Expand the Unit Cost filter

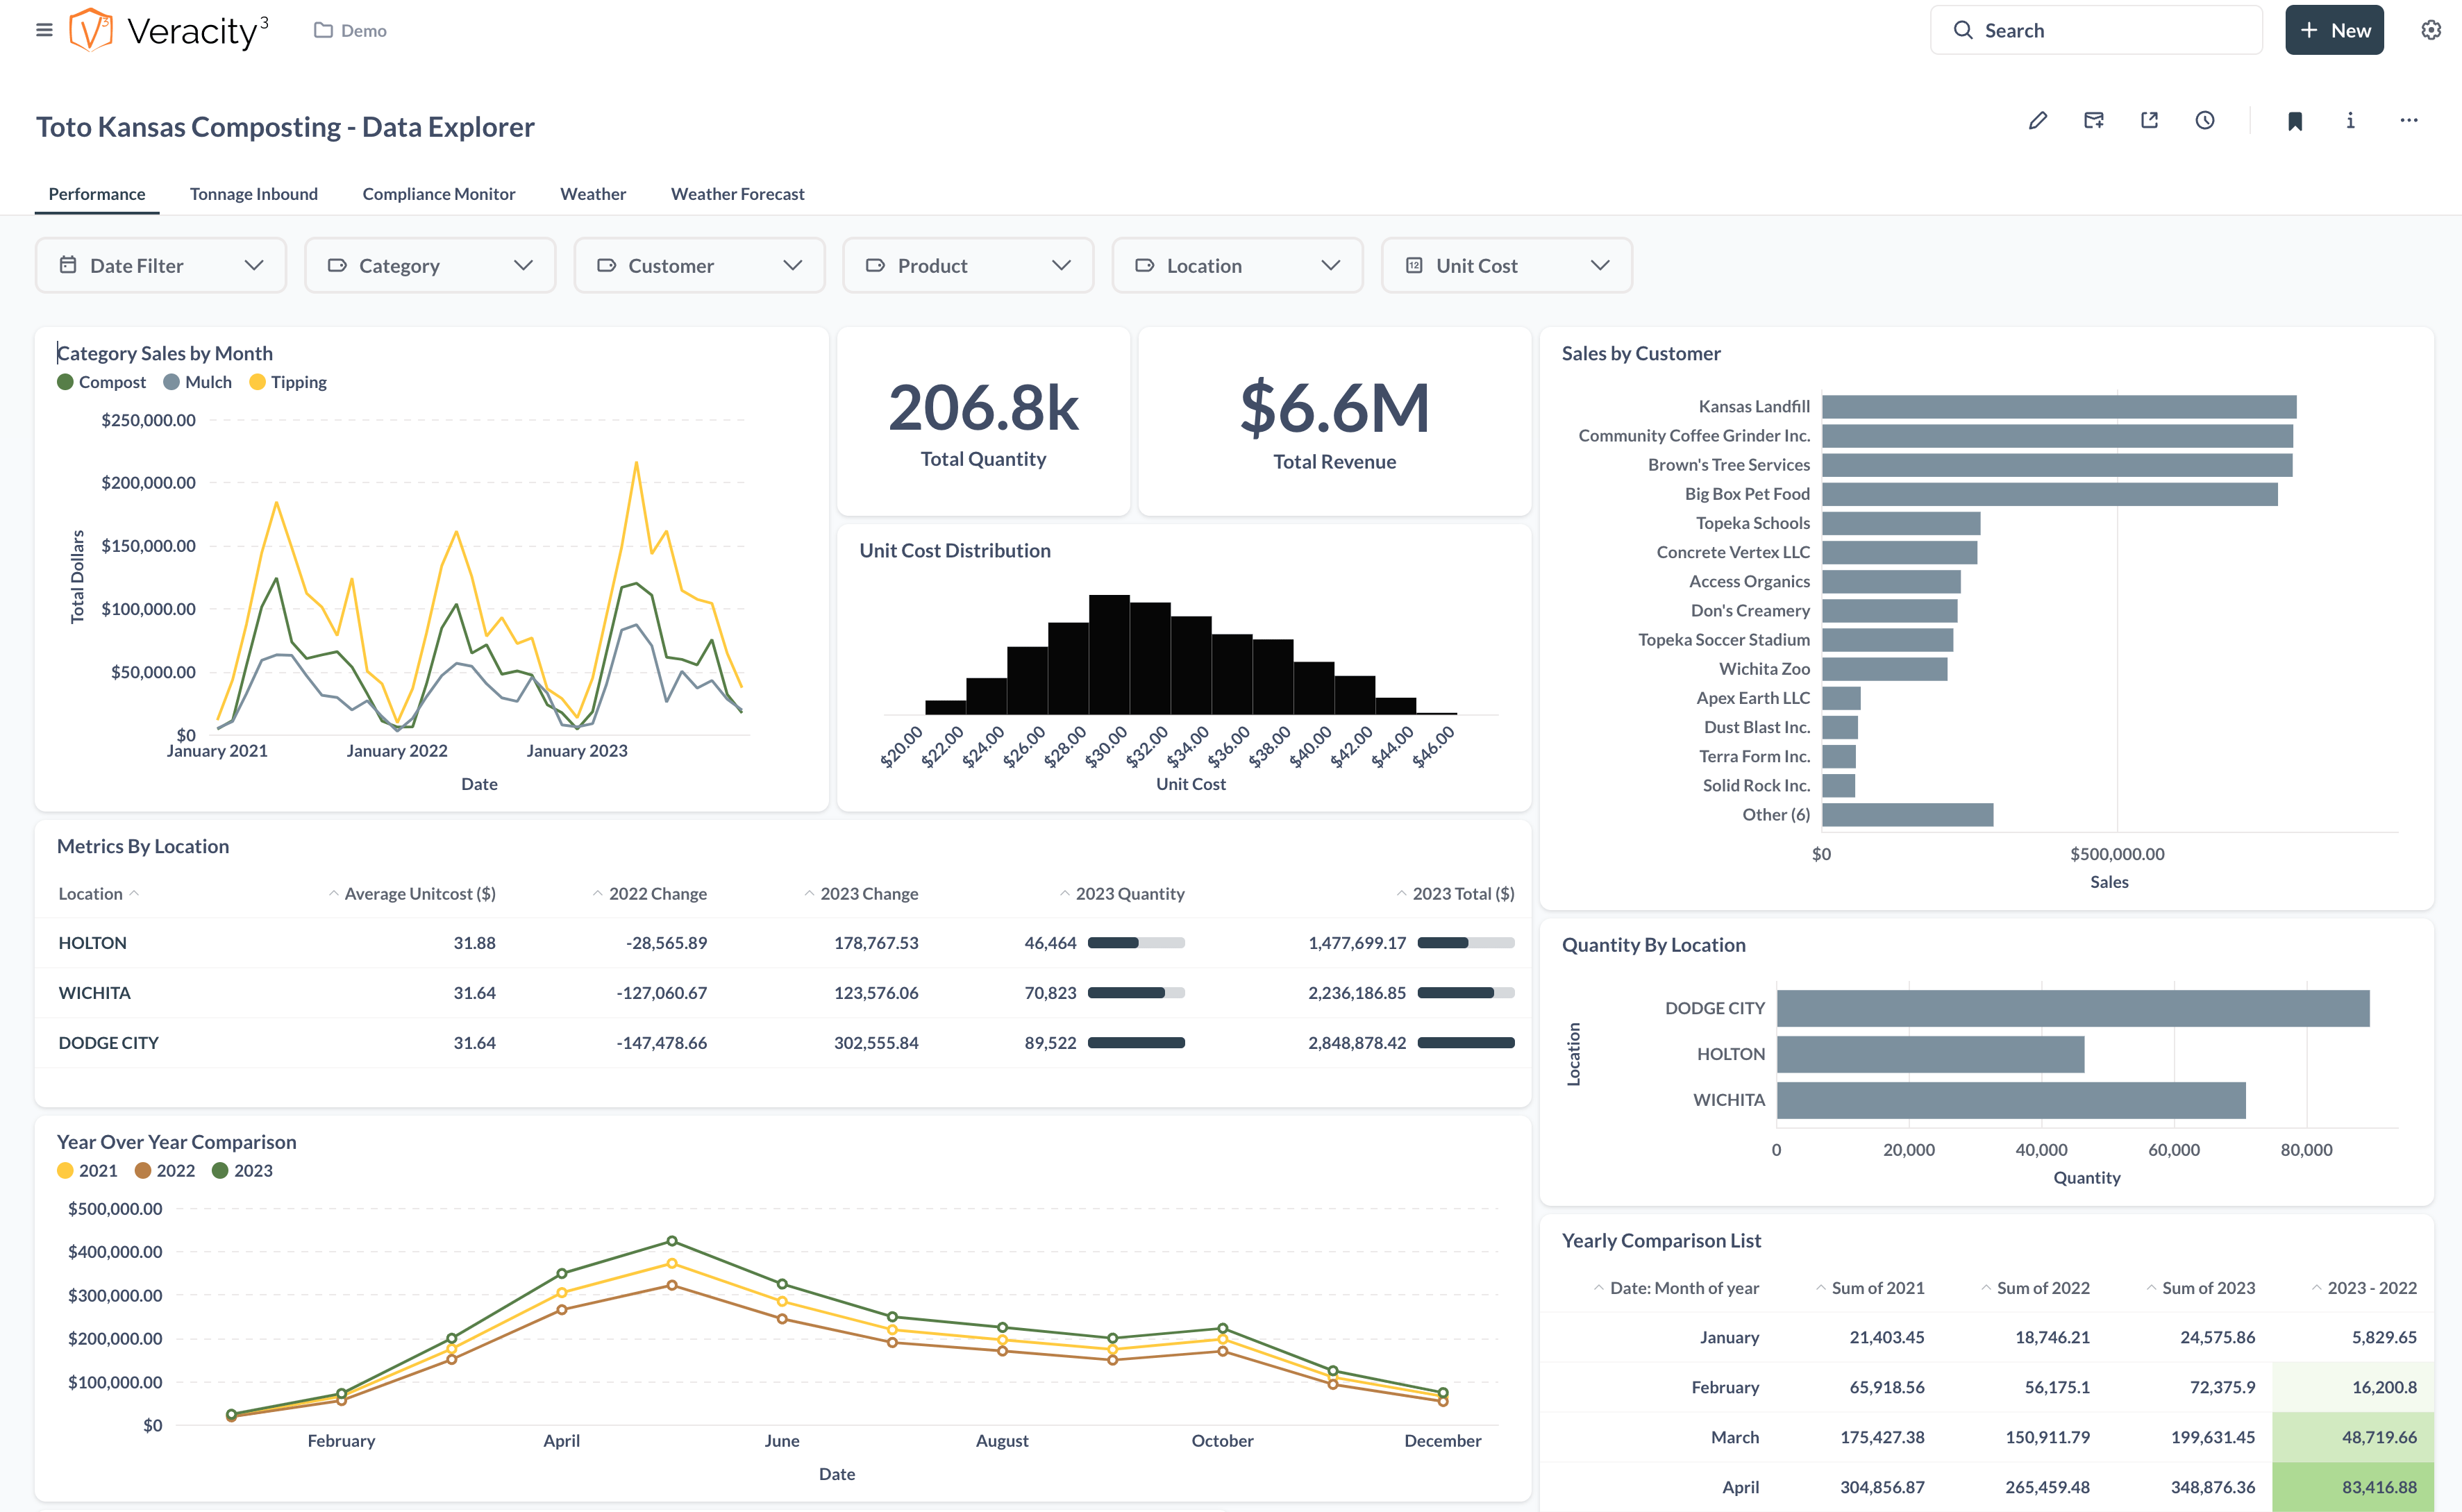pyautogui.click(x=1506, y=265)
